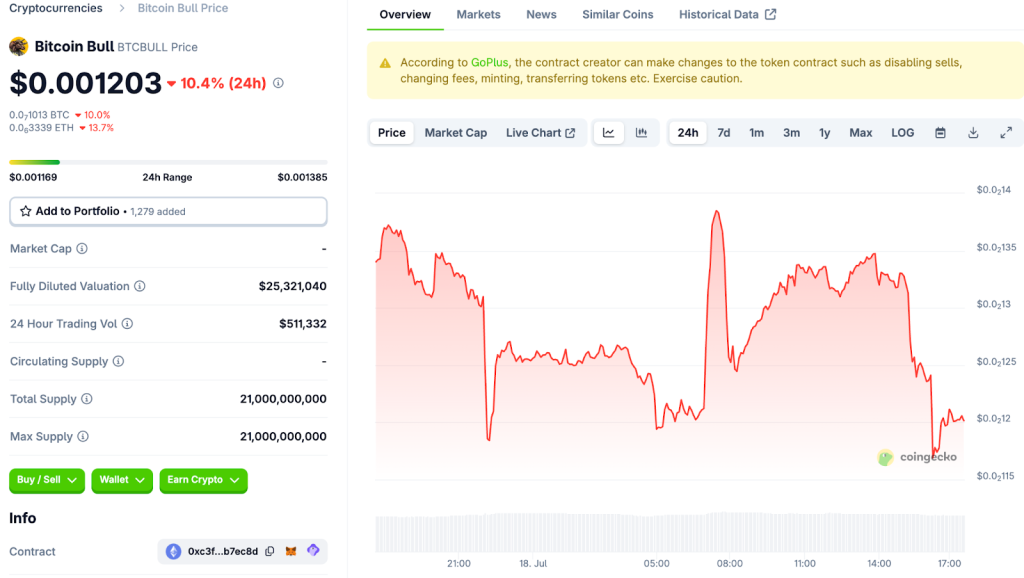Viewport: 1024px width, 578px height.
Task: Open the Wallet dropdown
Action: click(122, 480)
